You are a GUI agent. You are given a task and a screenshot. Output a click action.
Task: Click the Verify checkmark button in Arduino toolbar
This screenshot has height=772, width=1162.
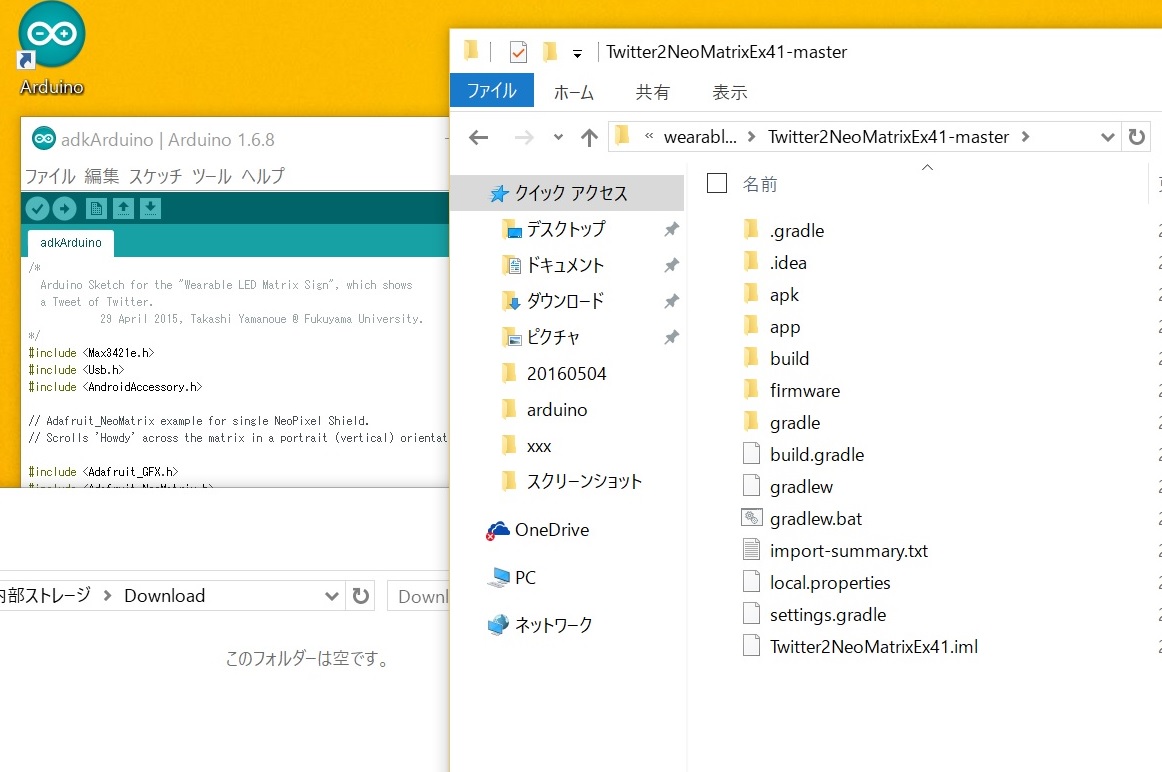pos(37,209)
